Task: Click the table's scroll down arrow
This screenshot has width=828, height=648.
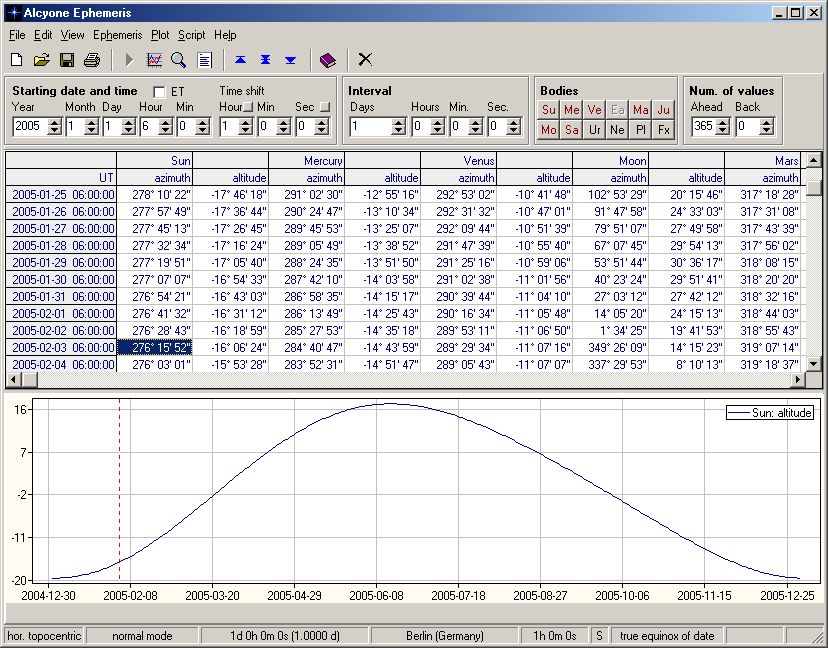Action: (814, 364)
